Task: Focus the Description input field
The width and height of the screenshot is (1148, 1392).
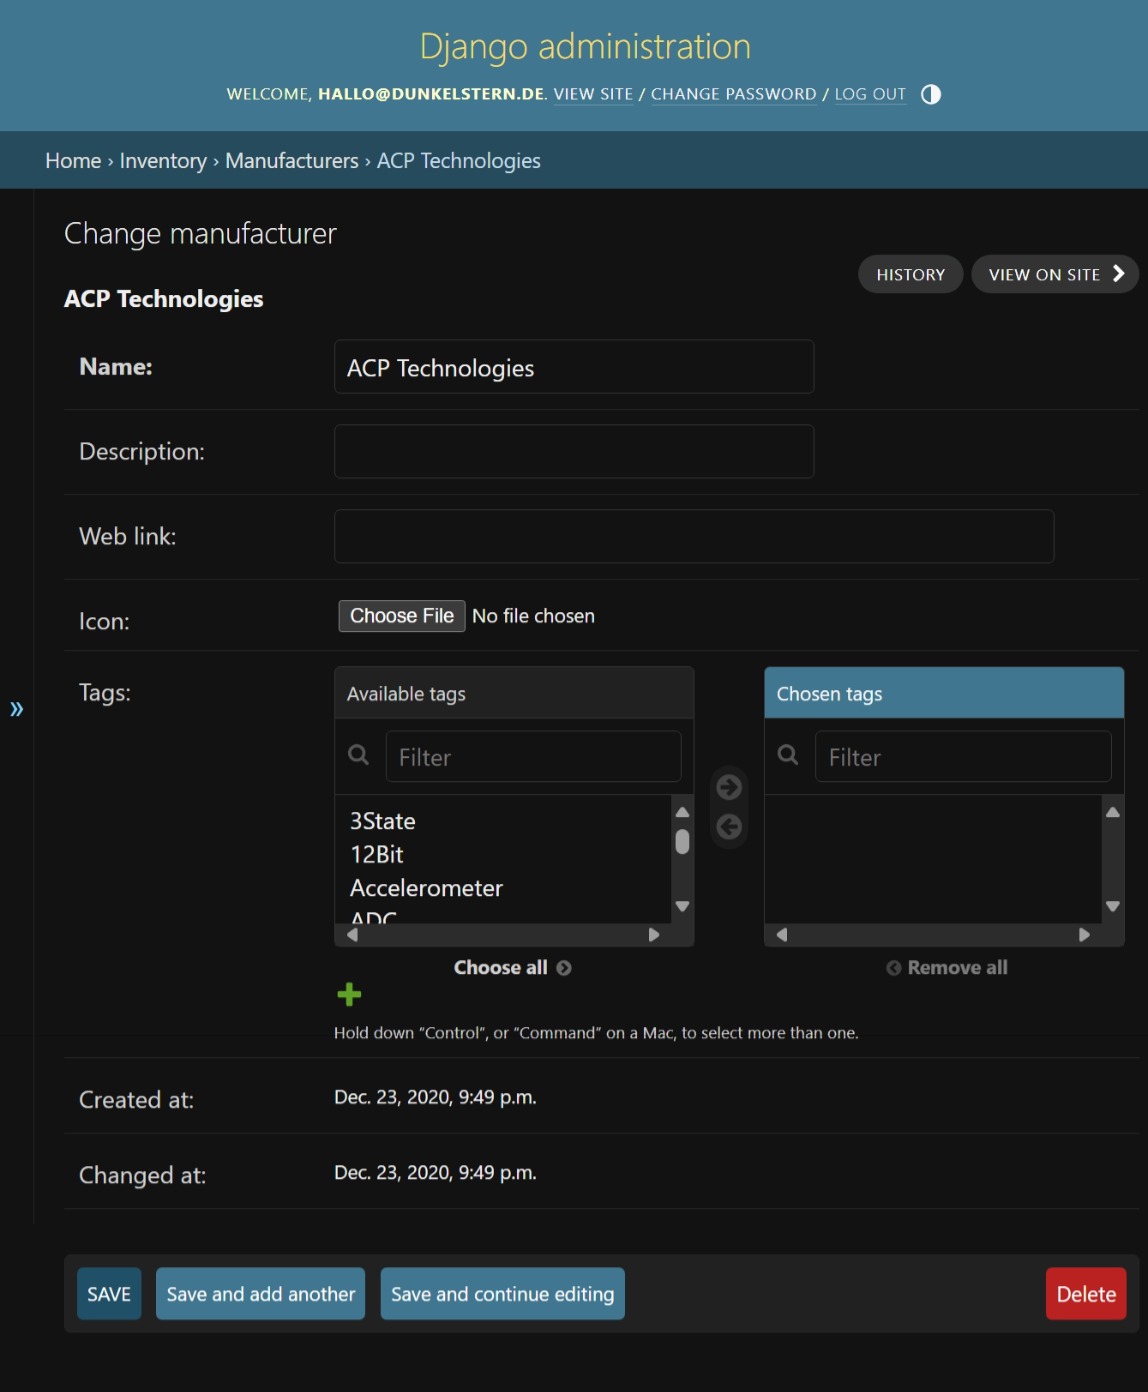Action: (574, 452)
